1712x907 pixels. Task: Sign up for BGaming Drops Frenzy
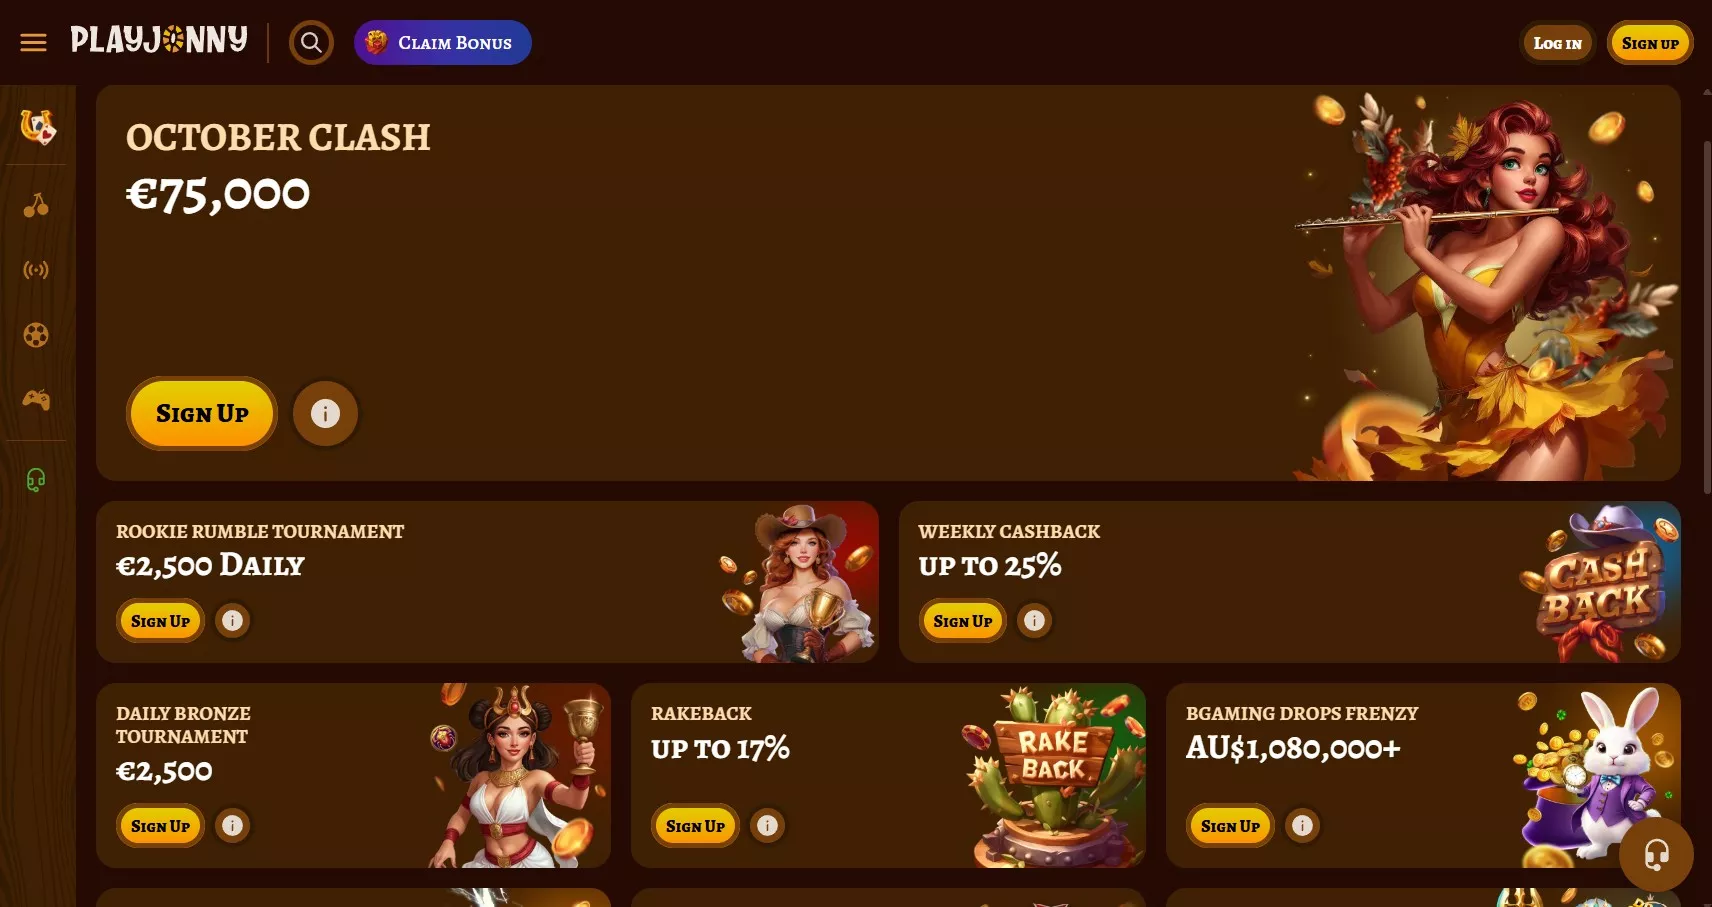[x=1230, y=826]
